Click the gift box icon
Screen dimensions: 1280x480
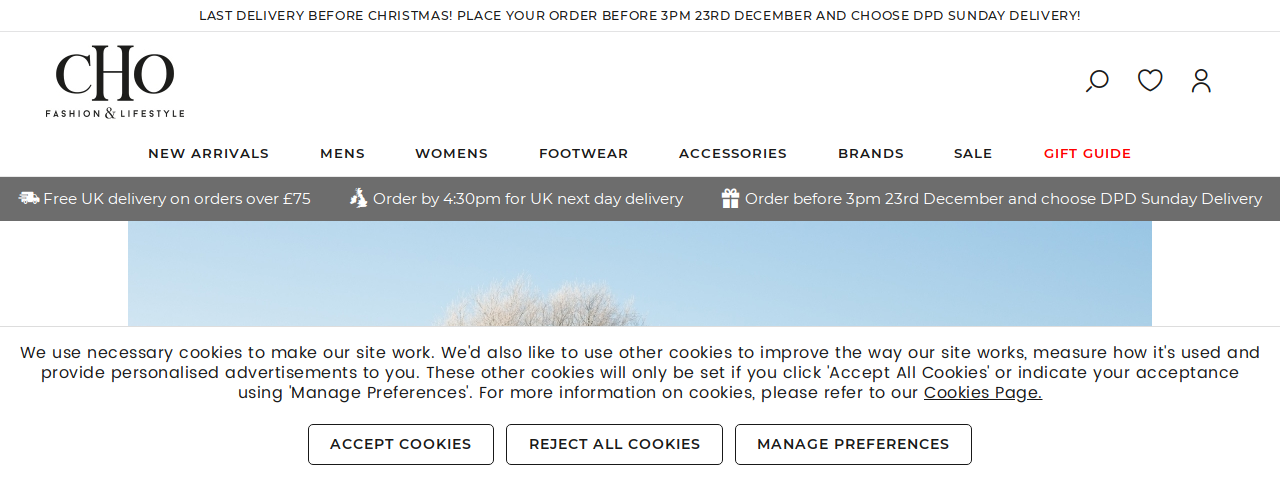click(x=731, y=198)
